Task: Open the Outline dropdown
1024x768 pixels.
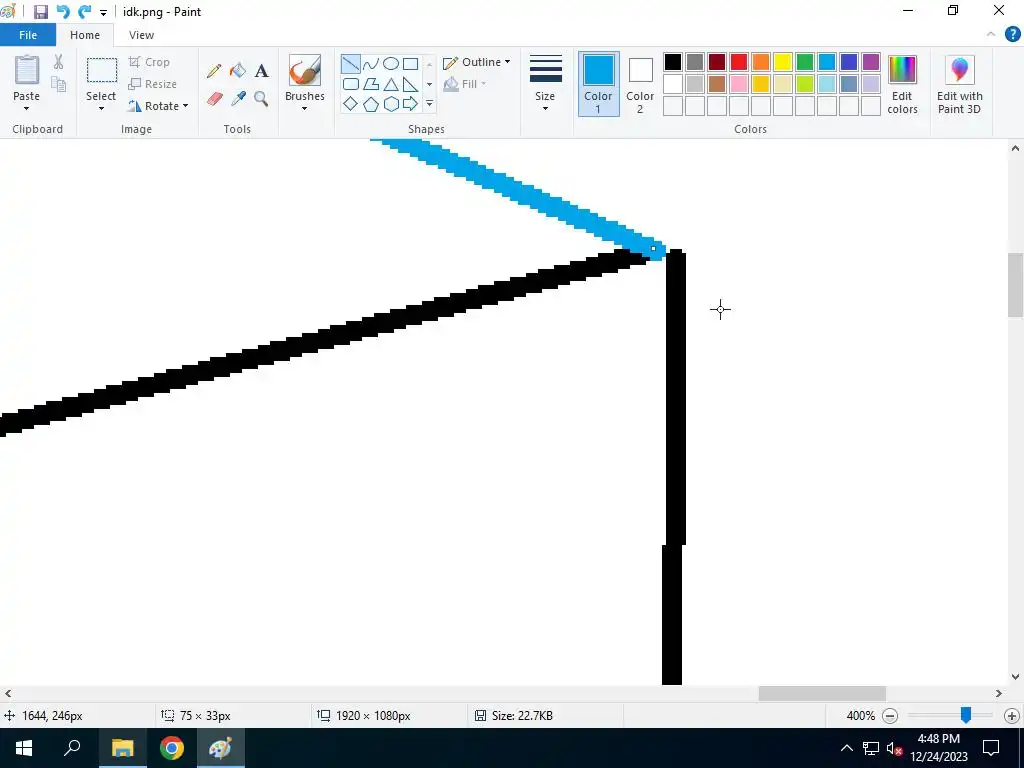Action: coord(476,62)
